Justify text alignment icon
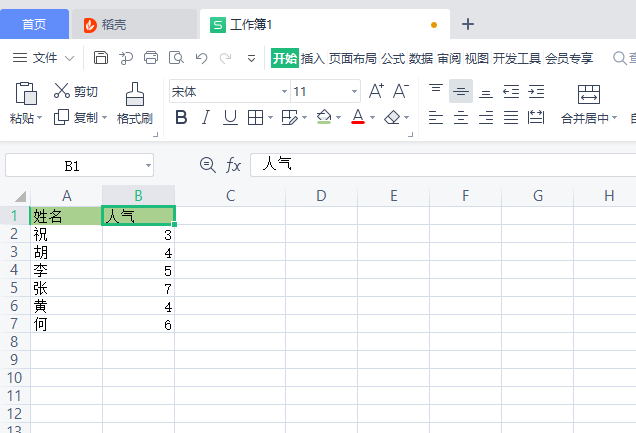The width and height of the screenshot is (636, 433). 511,118
